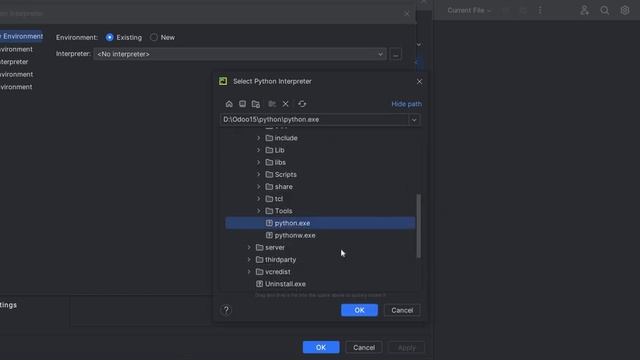This screenshot has height=360, width=640.
Task: Create a new folder toolbar icon
Action: click(272, 104)
